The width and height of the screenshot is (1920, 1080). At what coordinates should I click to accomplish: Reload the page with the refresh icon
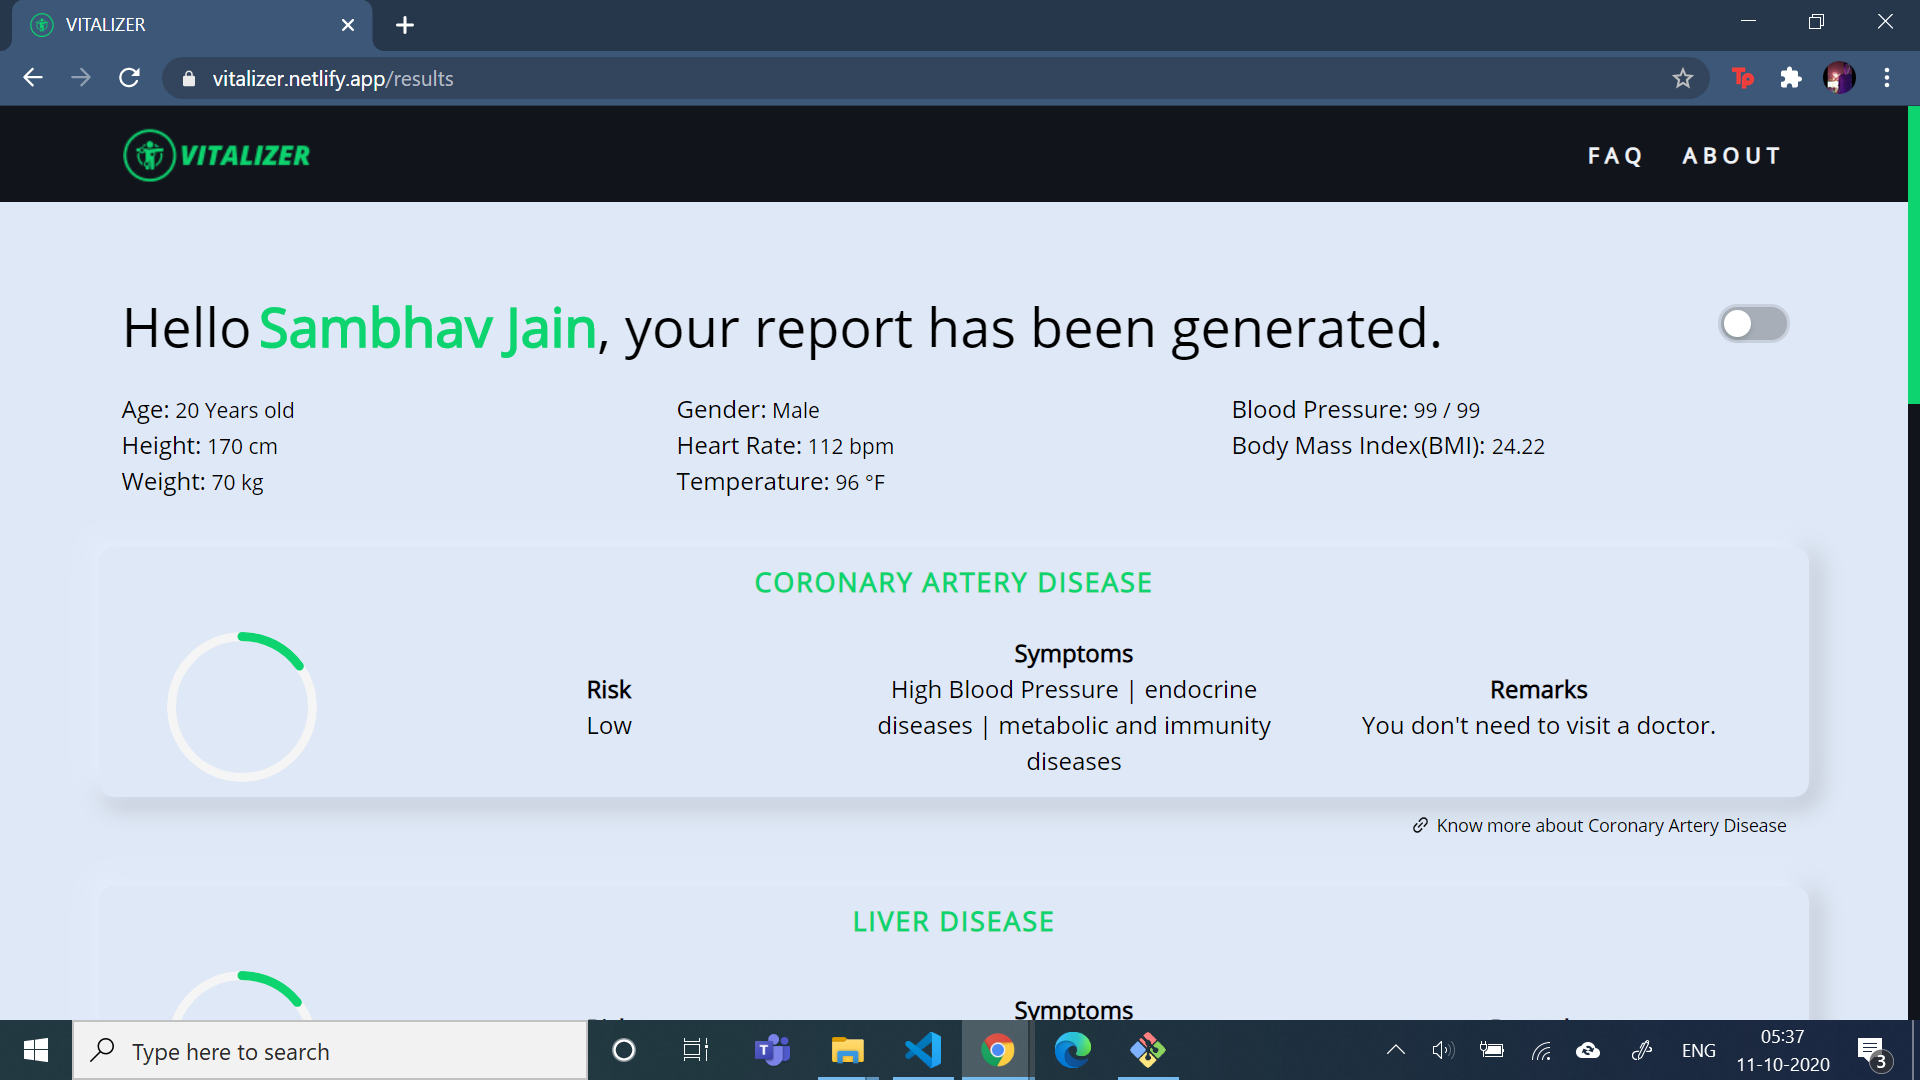click(129, 78)
